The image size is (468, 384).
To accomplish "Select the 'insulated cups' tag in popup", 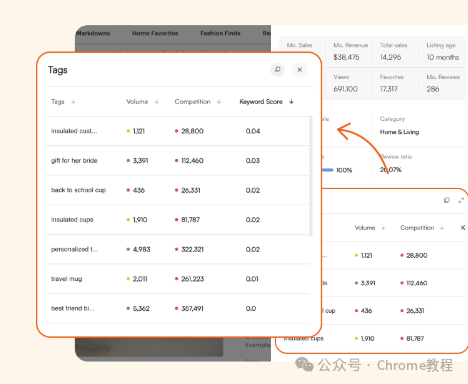I will pos(72,220).
